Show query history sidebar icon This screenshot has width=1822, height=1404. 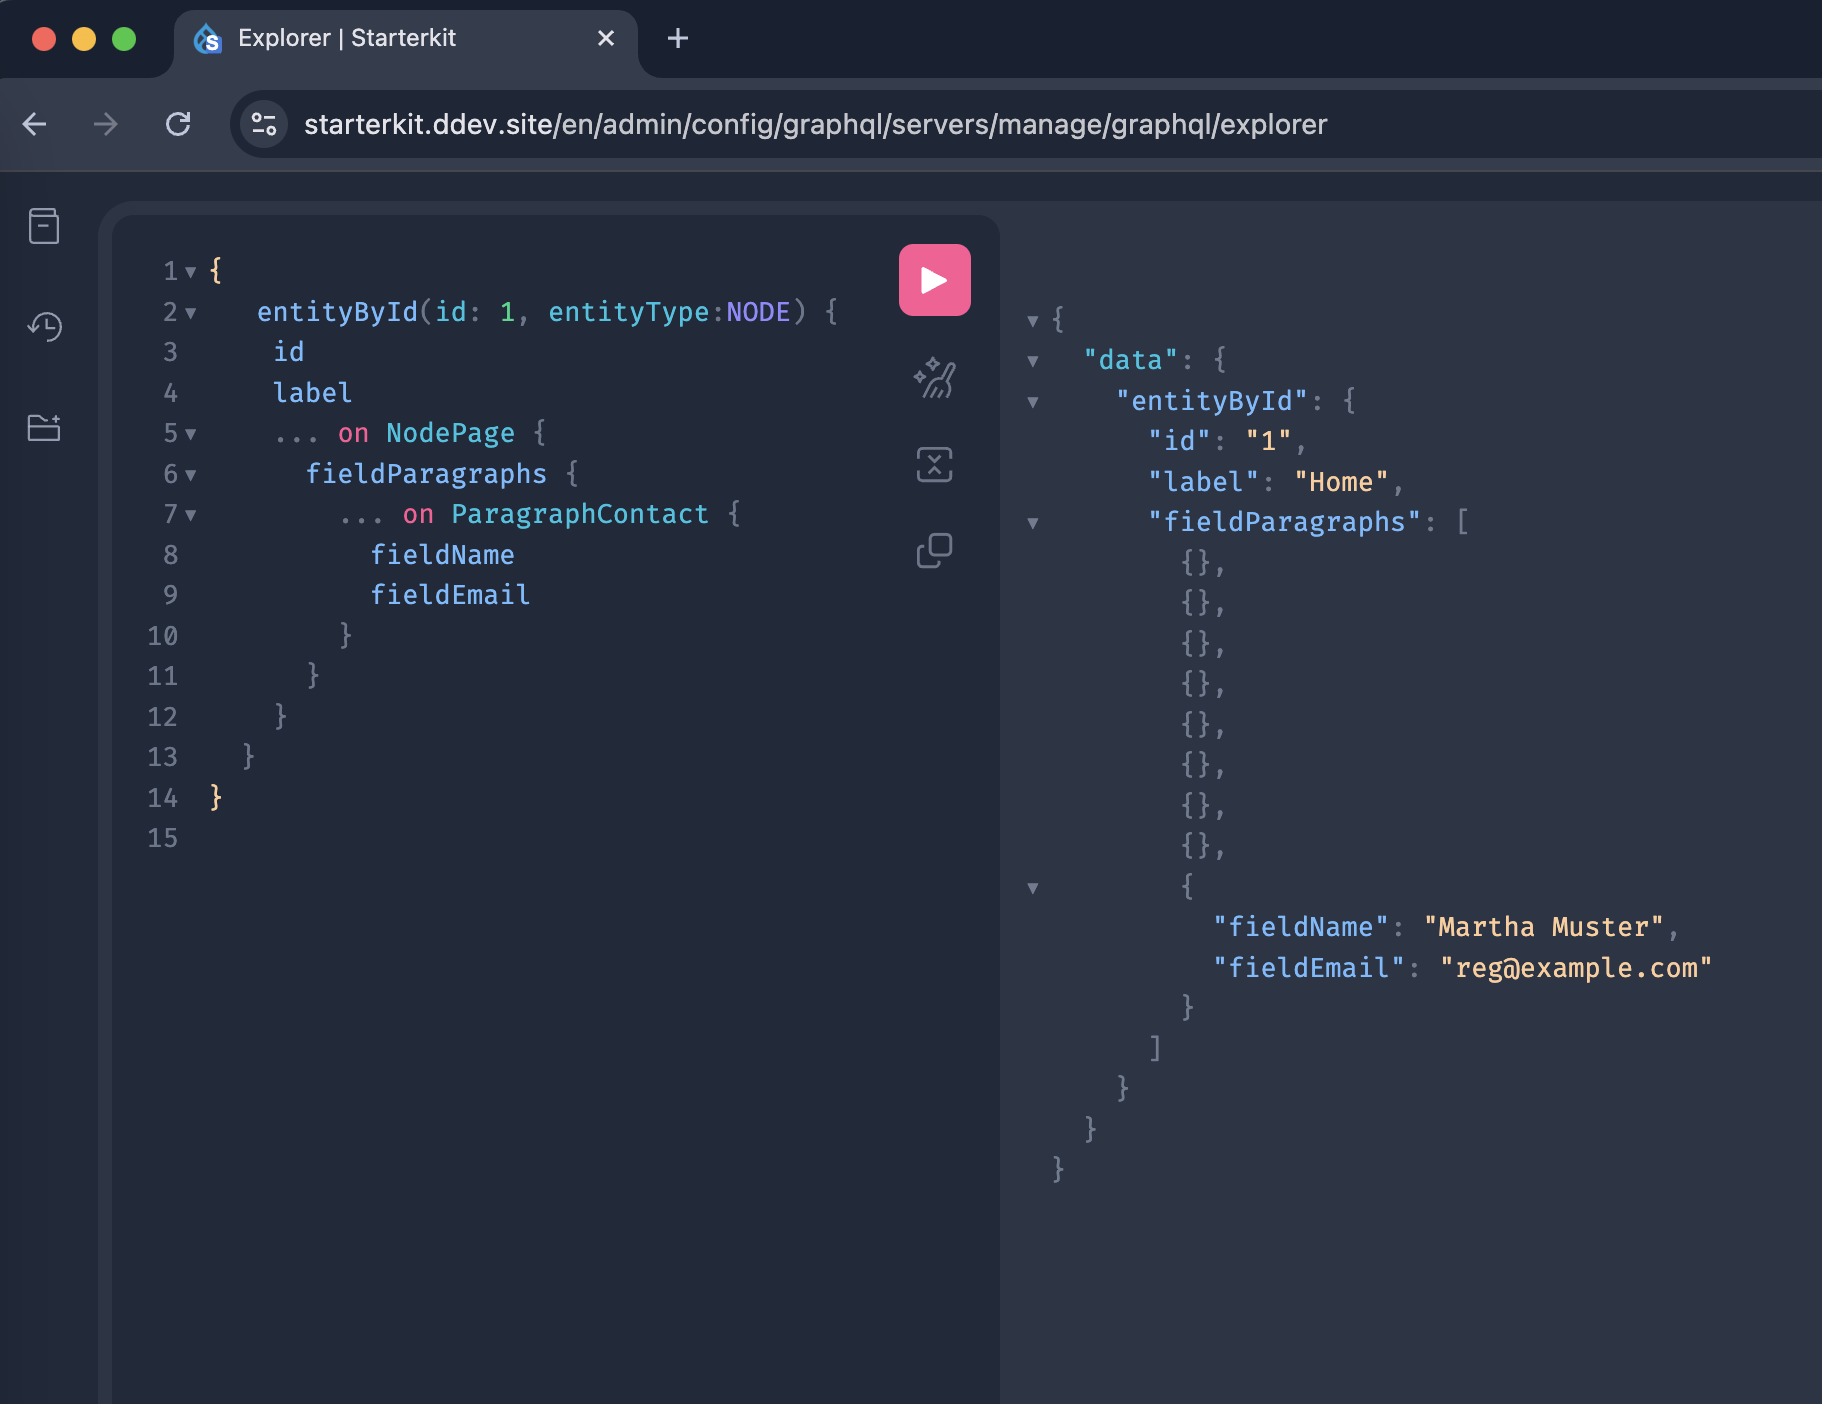click(44, 327)
